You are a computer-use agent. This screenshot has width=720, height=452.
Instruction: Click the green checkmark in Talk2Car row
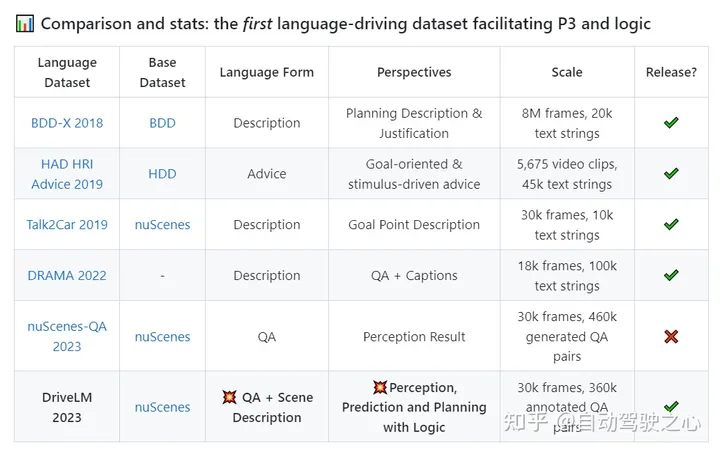point(671,225)
